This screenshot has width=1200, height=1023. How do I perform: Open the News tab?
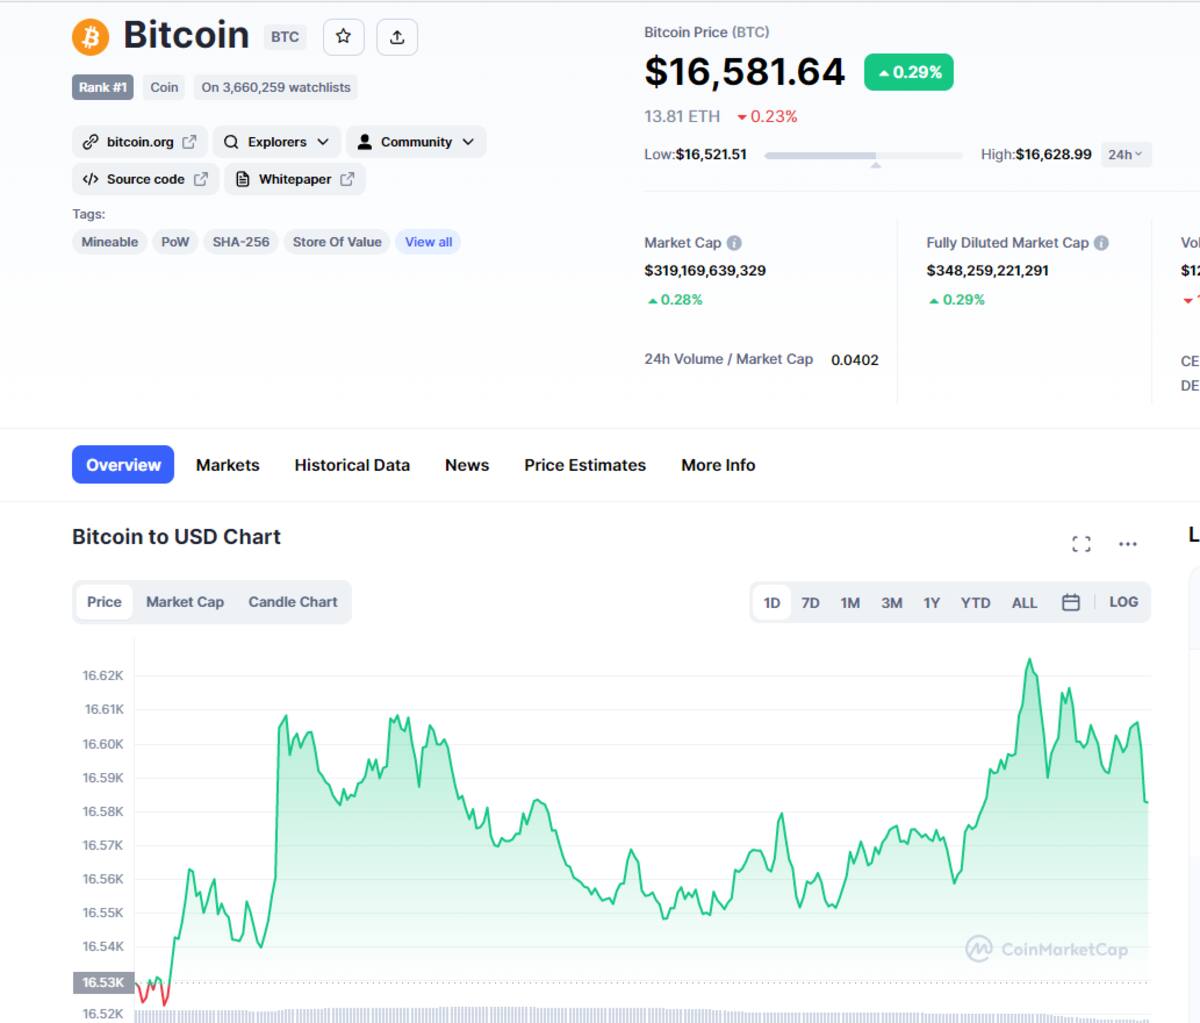click(x=467, y=465)
